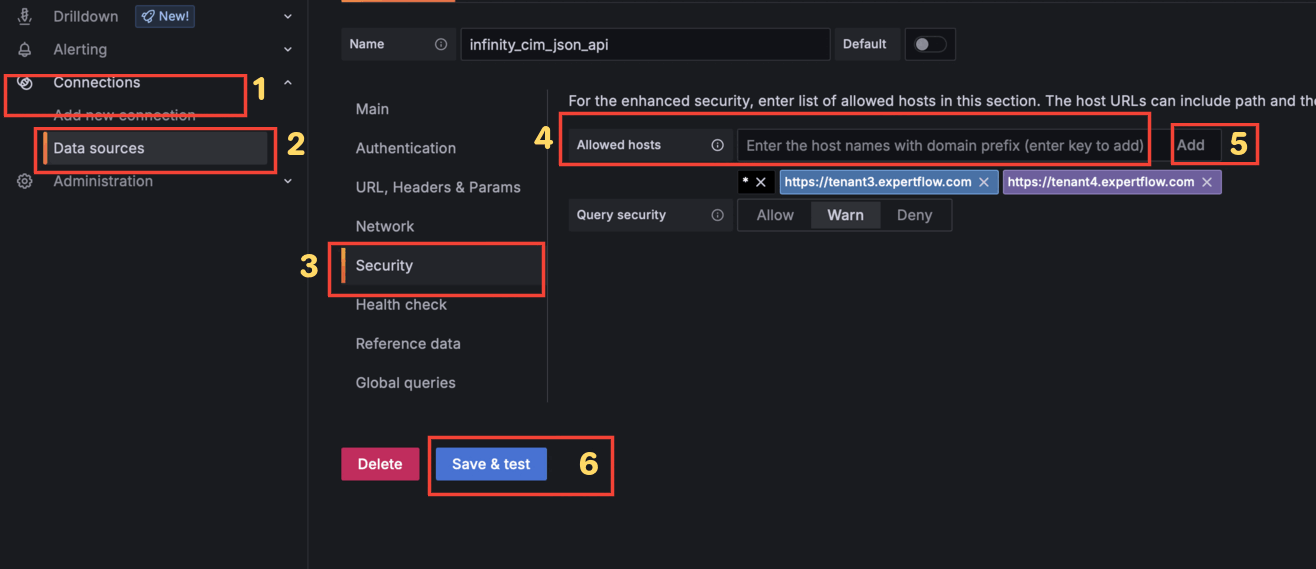Click the Connections link icon
Image resolution: width=1316 pixels, height=569 pixels.
click(x=25, y=83)
